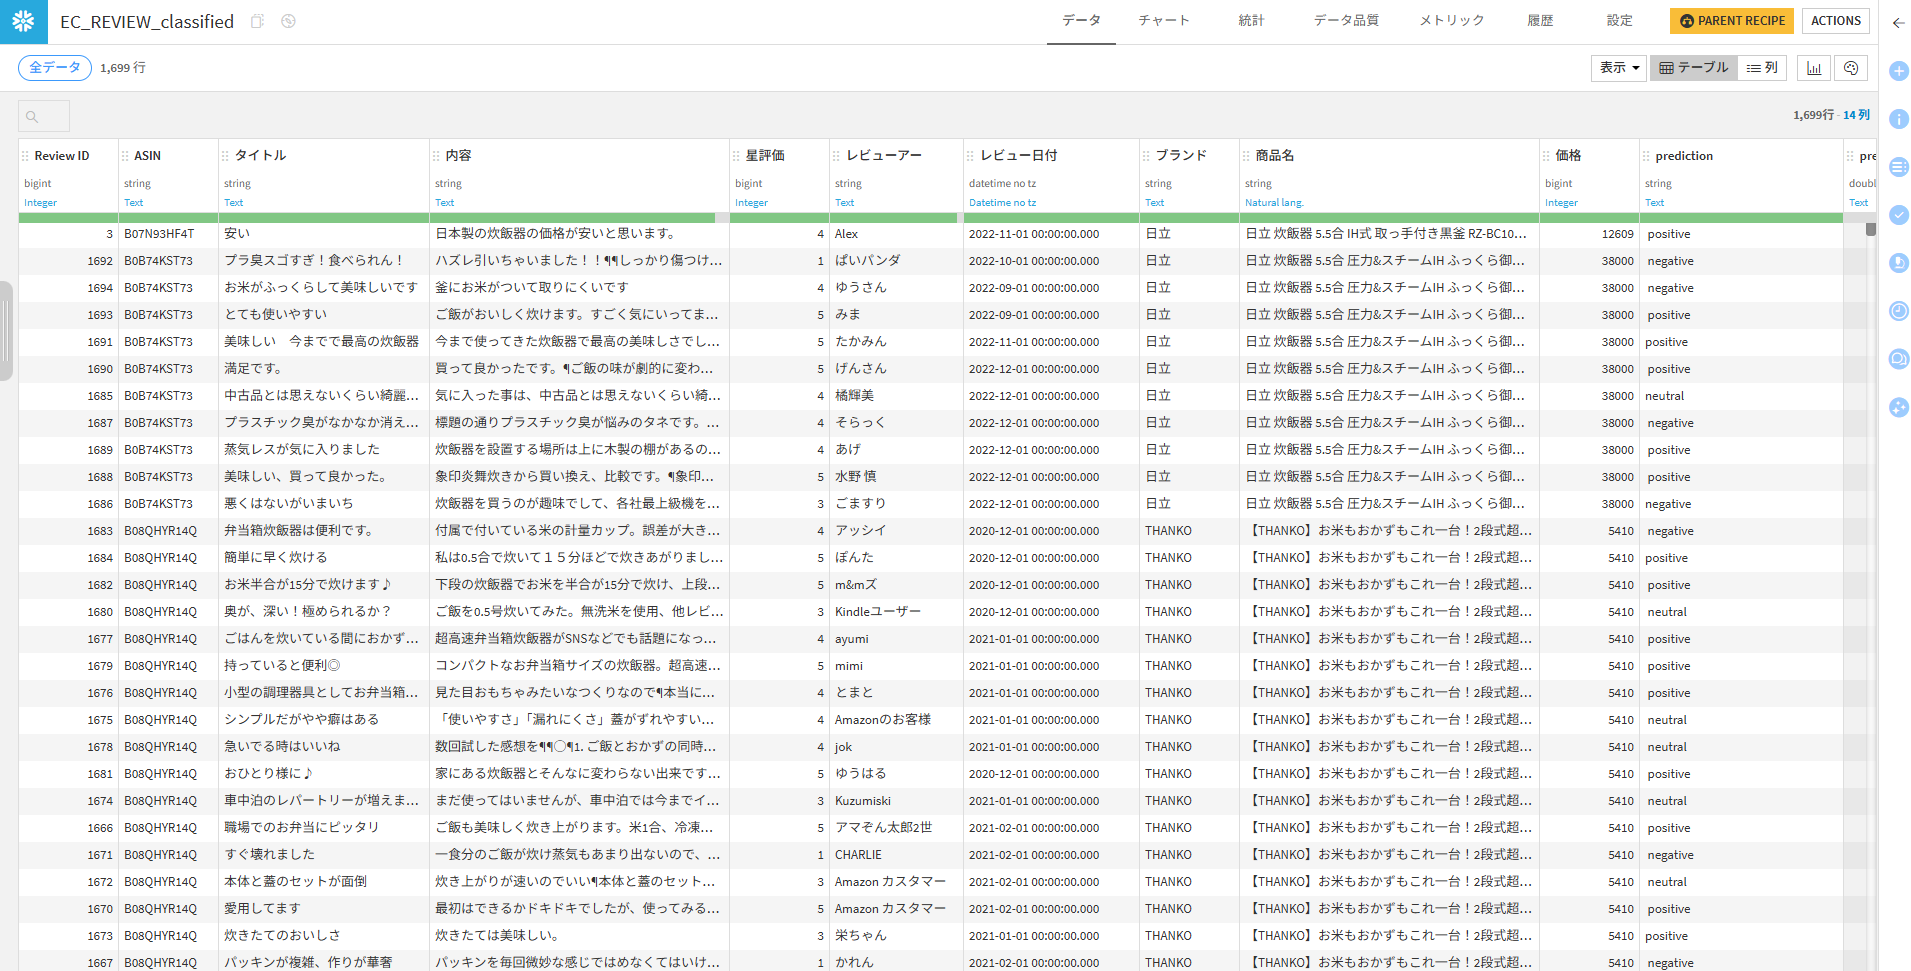The height and width of the screenshot is (971, 1911).
Task: Switch to the 統計 tab
Action: [x=1252, y=21]
